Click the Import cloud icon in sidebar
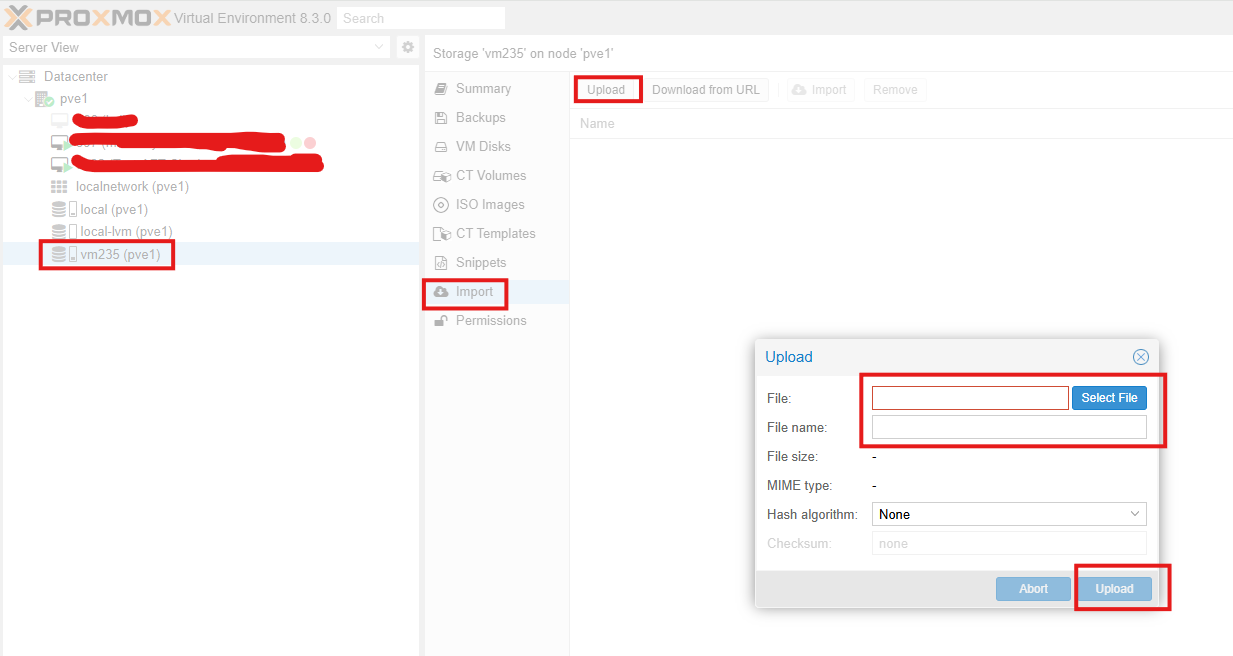This screenshot has width=1233, height=656. [440, 292]
